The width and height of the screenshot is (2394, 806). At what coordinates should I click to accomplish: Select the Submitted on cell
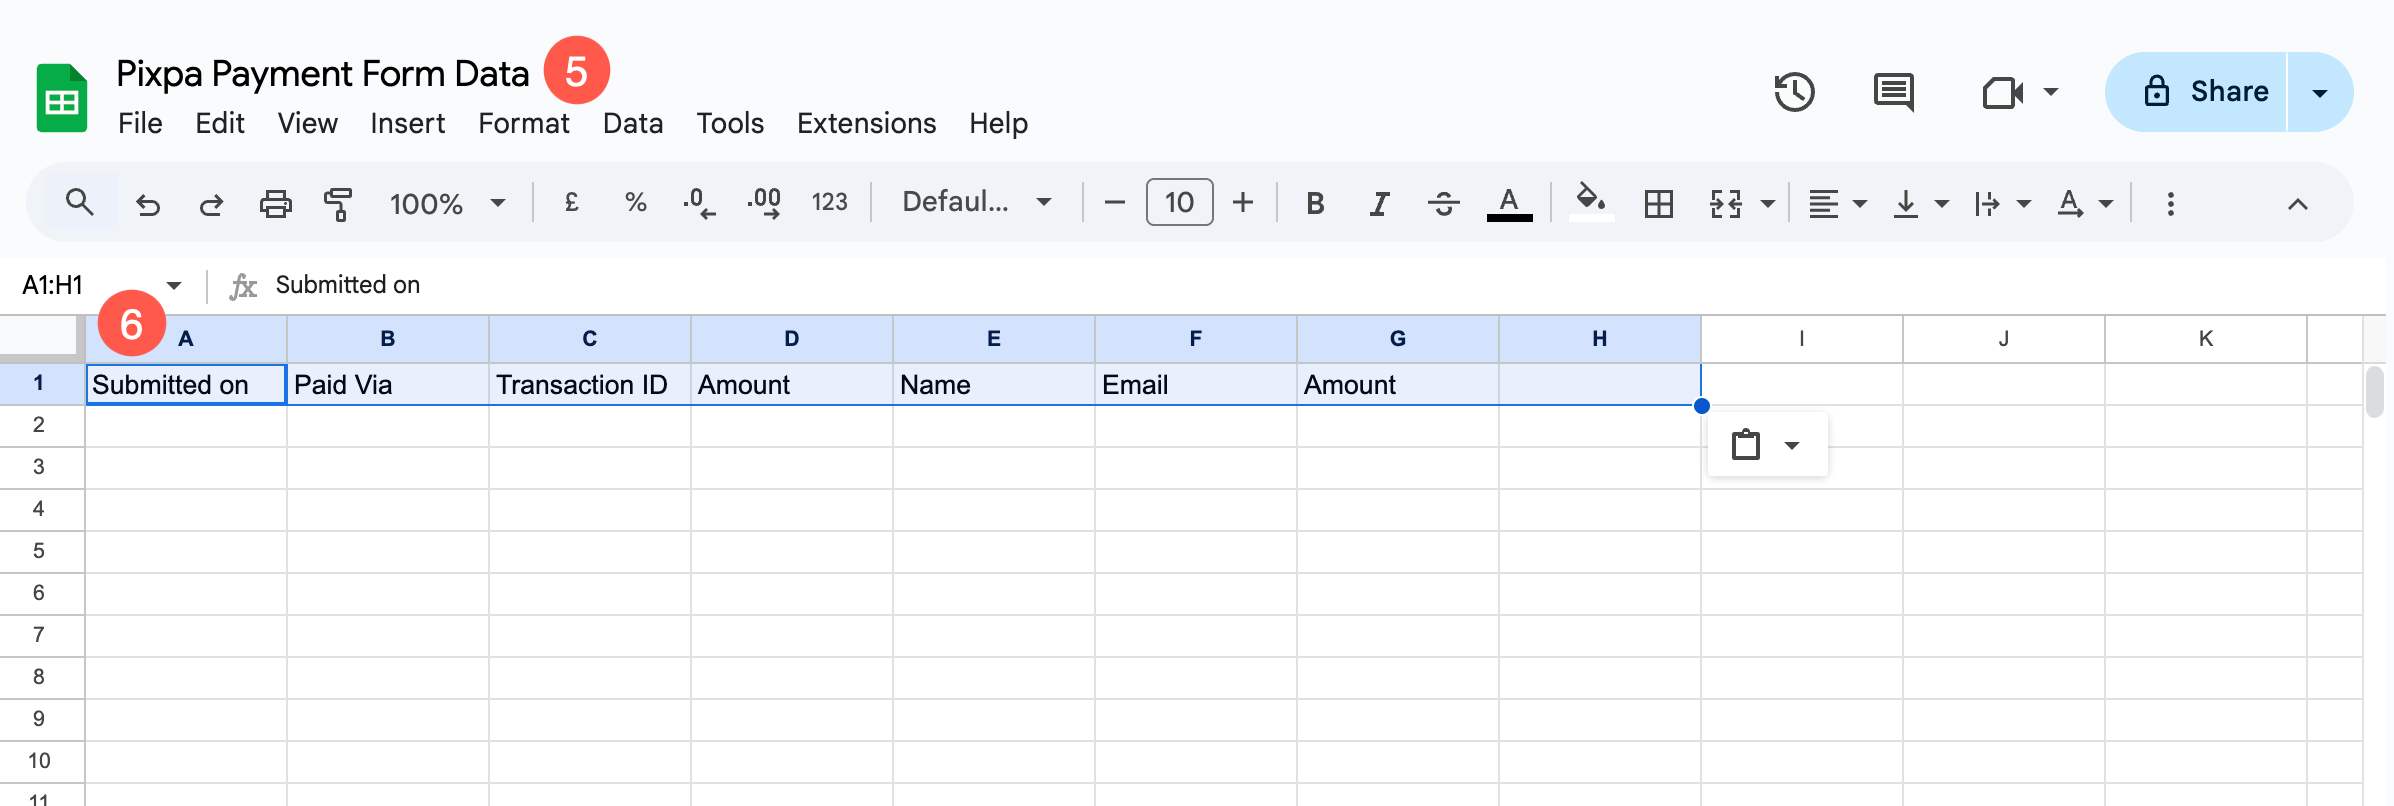click(186, 384)
